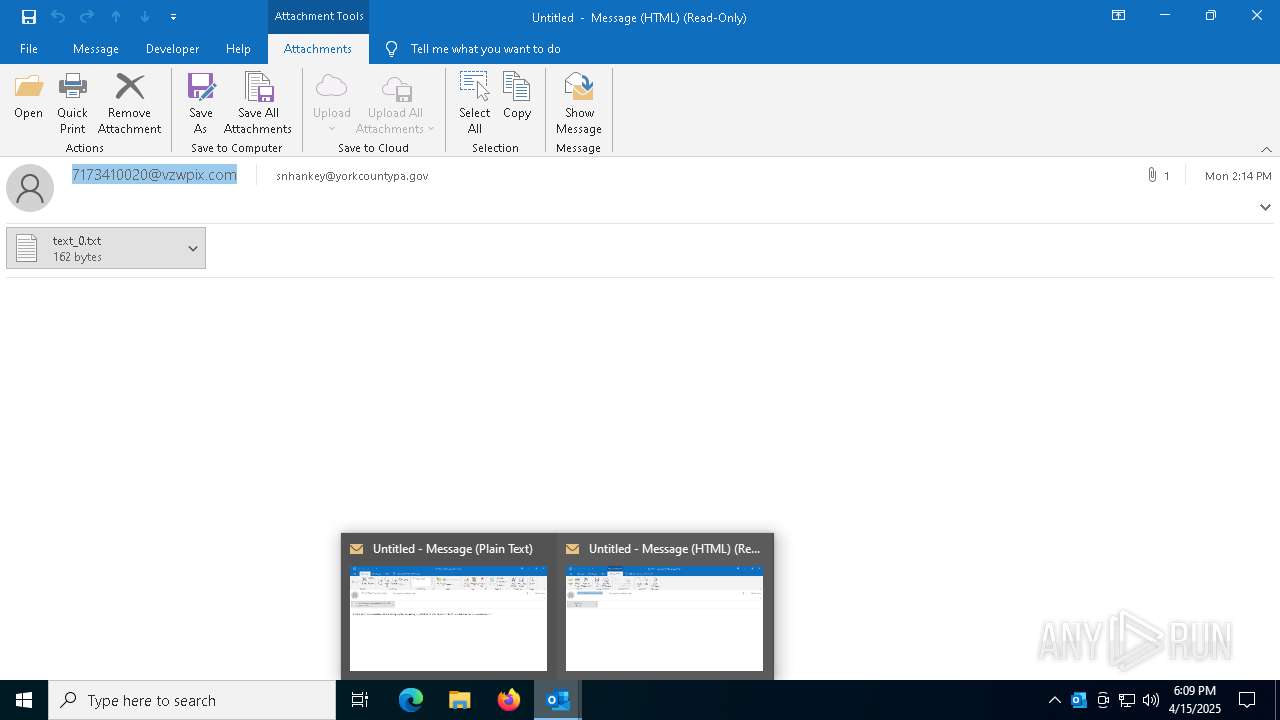1280x720 pixels.
Task: Click Outlook taskbar icon
Action: [558, 700]
